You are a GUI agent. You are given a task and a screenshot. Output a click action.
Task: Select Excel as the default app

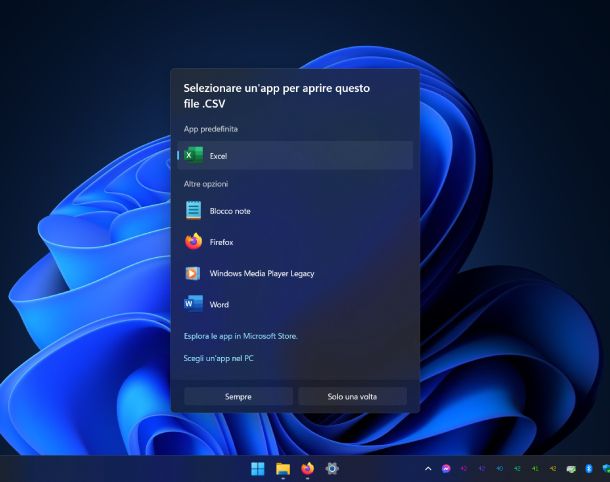click(x=295, y=155)
